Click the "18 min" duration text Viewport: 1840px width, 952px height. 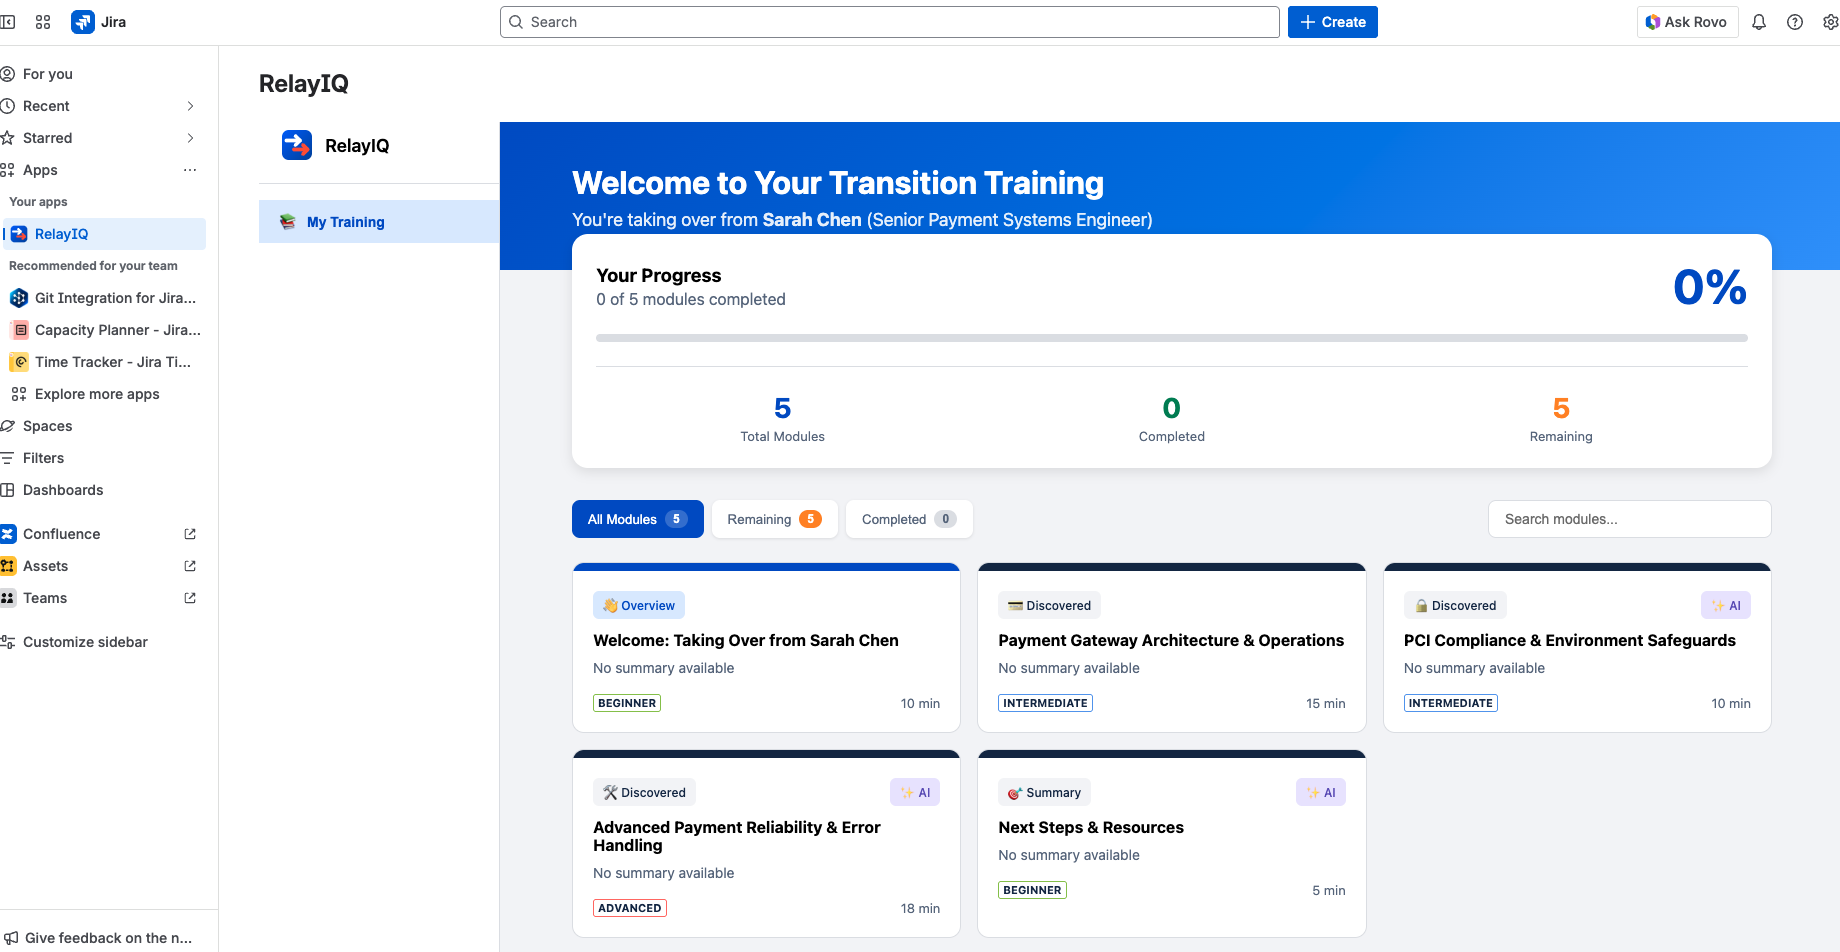(920, 908)
